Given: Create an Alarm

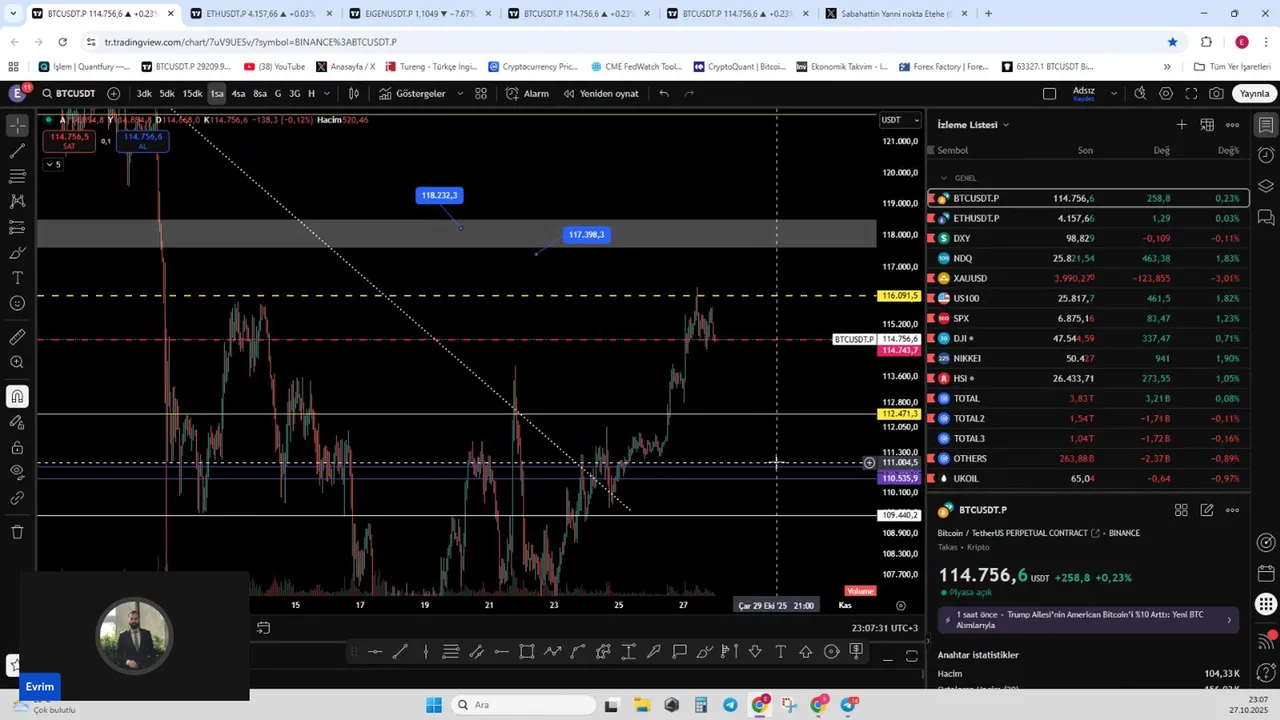Looking at the screenshot, I should tap(527, 93).
